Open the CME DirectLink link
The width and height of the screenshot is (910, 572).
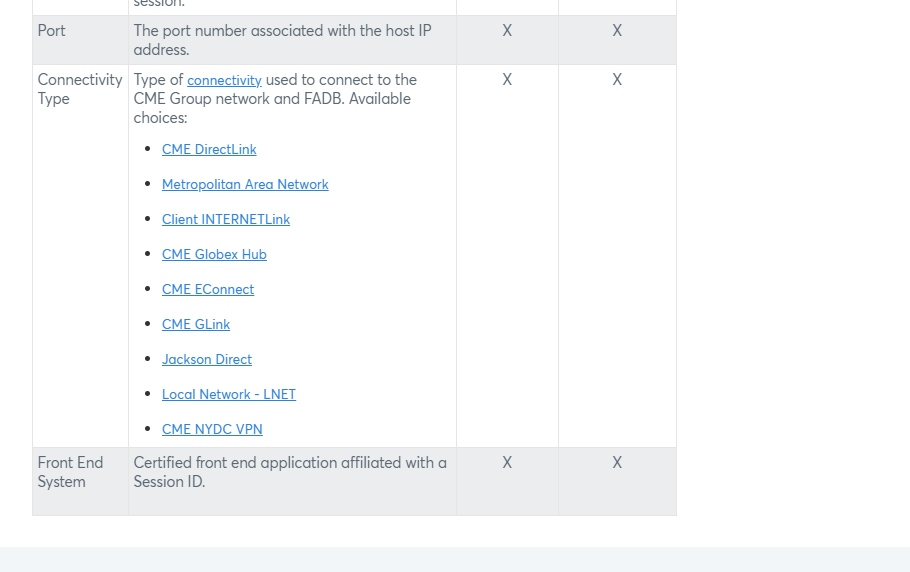click(x=209, y=150)
